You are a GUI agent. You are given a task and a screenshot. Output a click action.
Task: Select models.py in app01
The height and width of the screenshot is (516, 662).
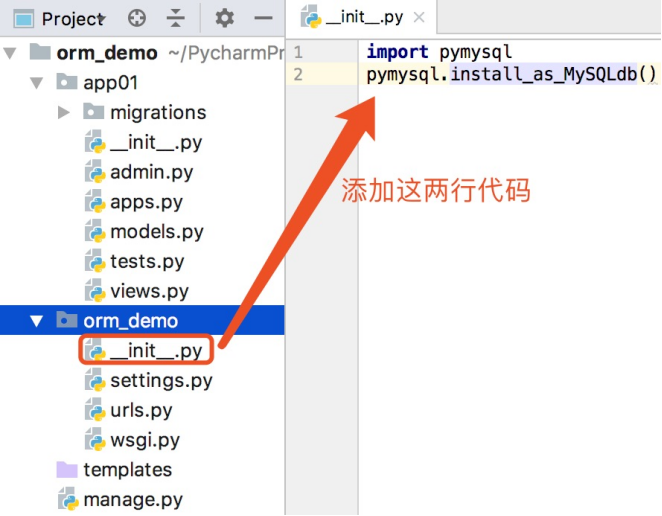156,232
